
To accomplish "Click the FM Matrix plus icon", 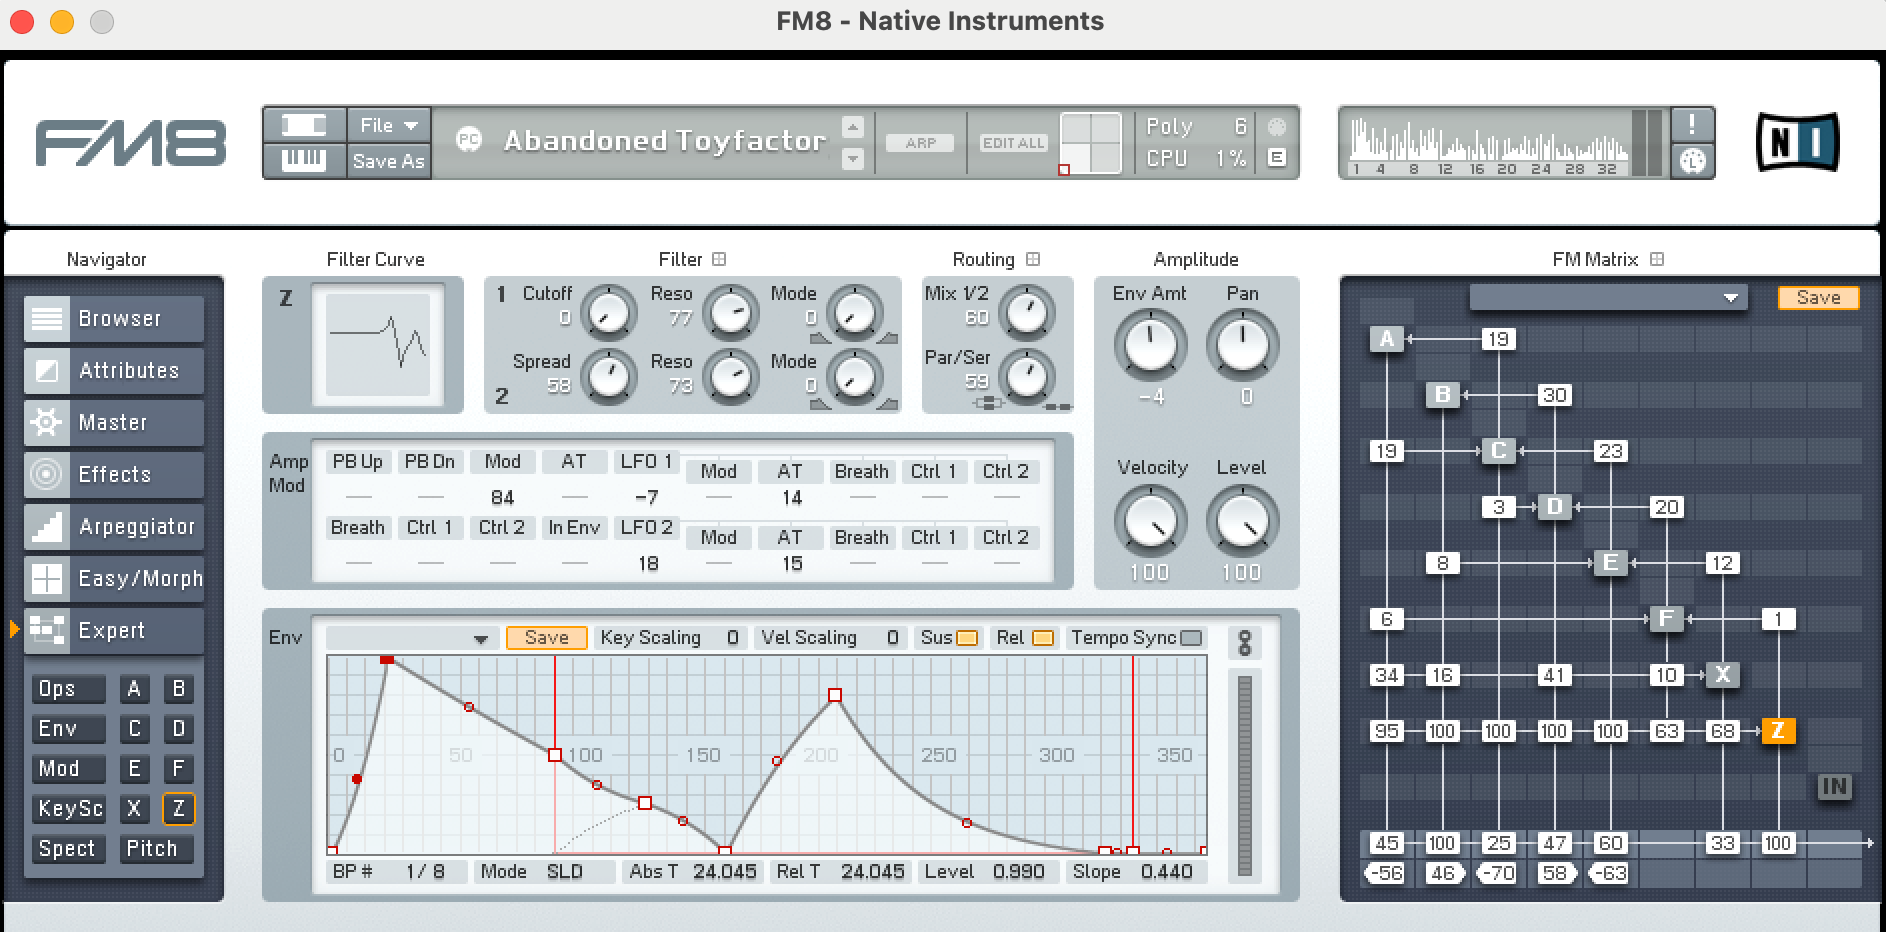I will click(x=1657, y=259).
